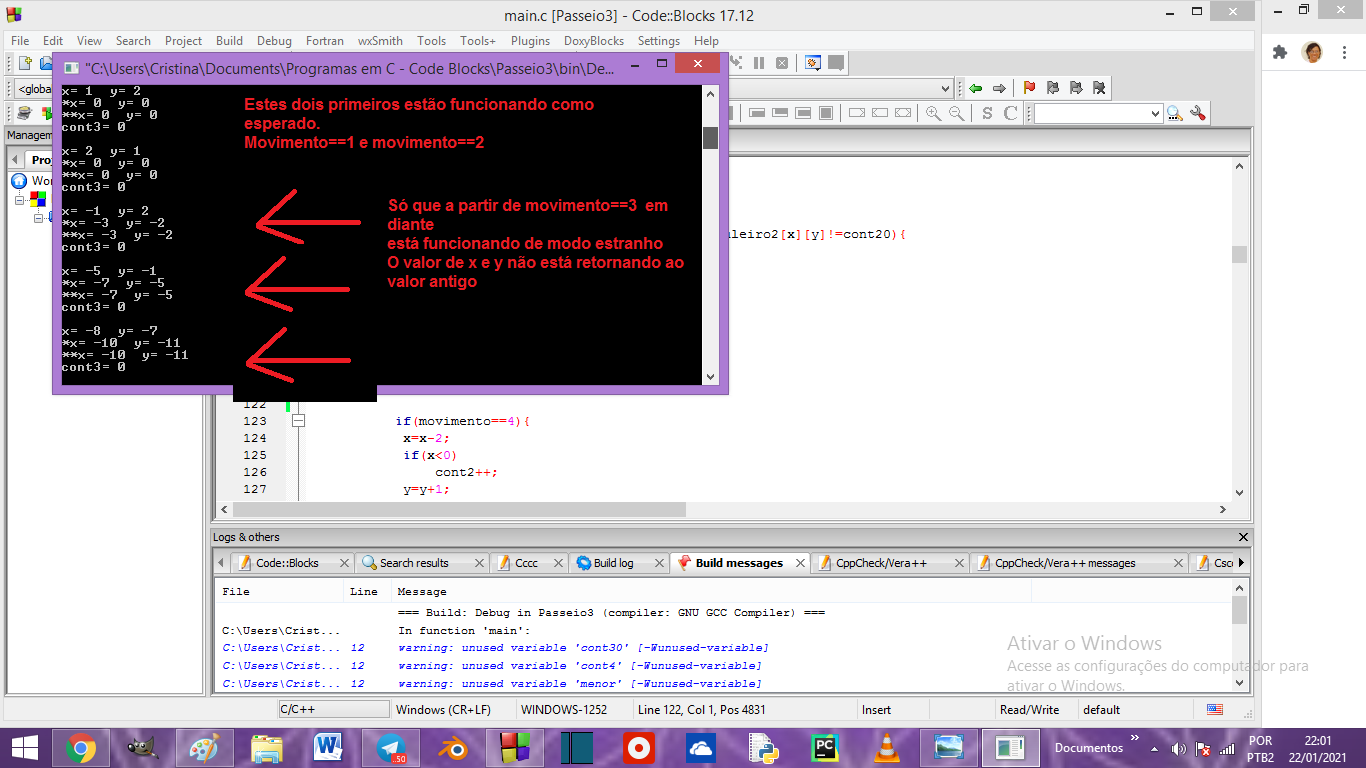Click the language flag in status bar
The width and height of the screenshot is (1366, 768).
tap(1215, 709)
